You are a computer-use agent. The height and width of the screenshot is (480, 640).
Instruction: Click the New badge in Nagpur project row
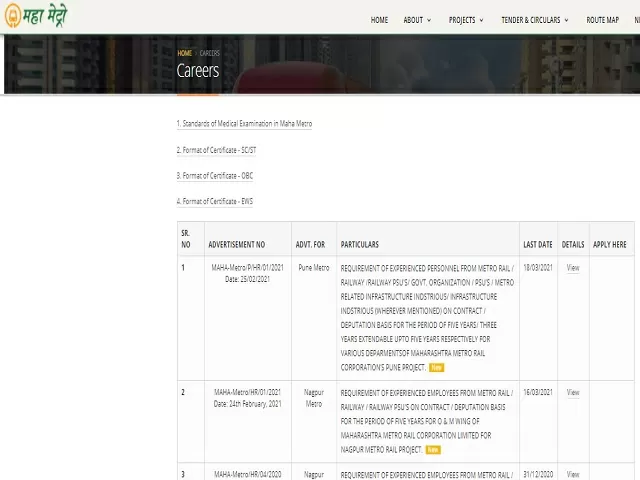coord(433,450)
